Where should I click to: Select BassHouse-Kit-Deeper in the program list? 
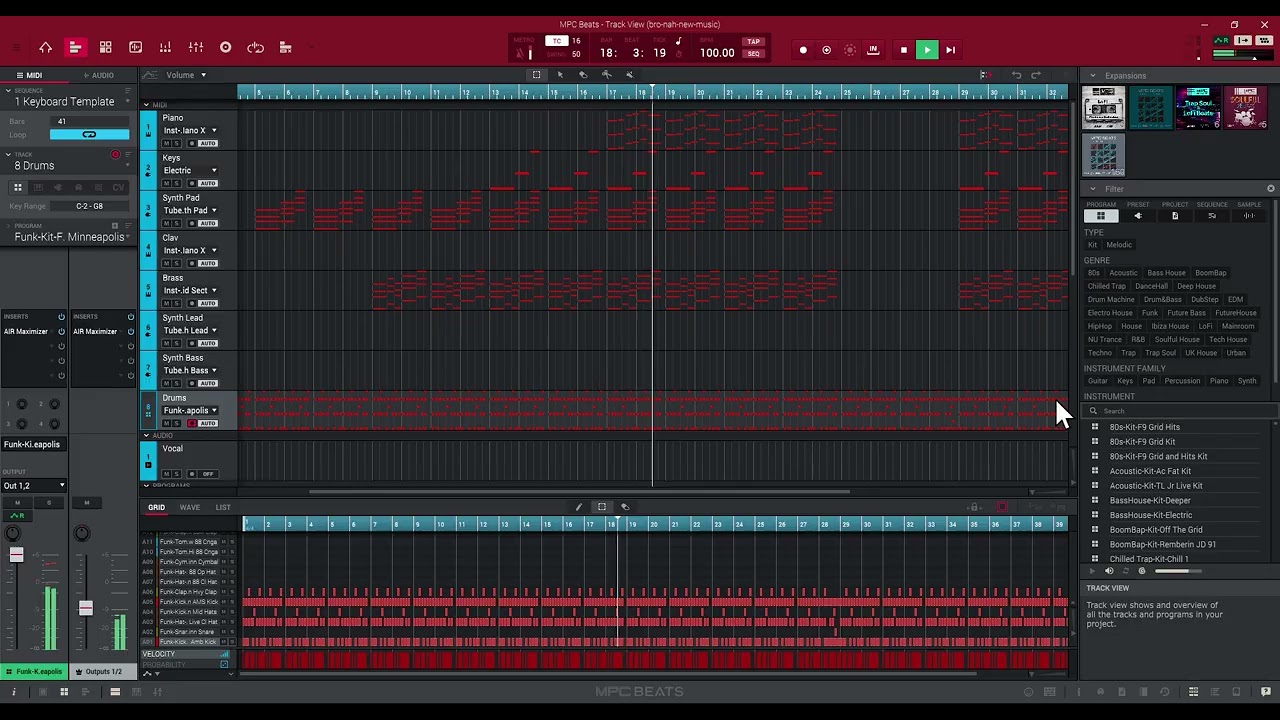point(1150,500)
